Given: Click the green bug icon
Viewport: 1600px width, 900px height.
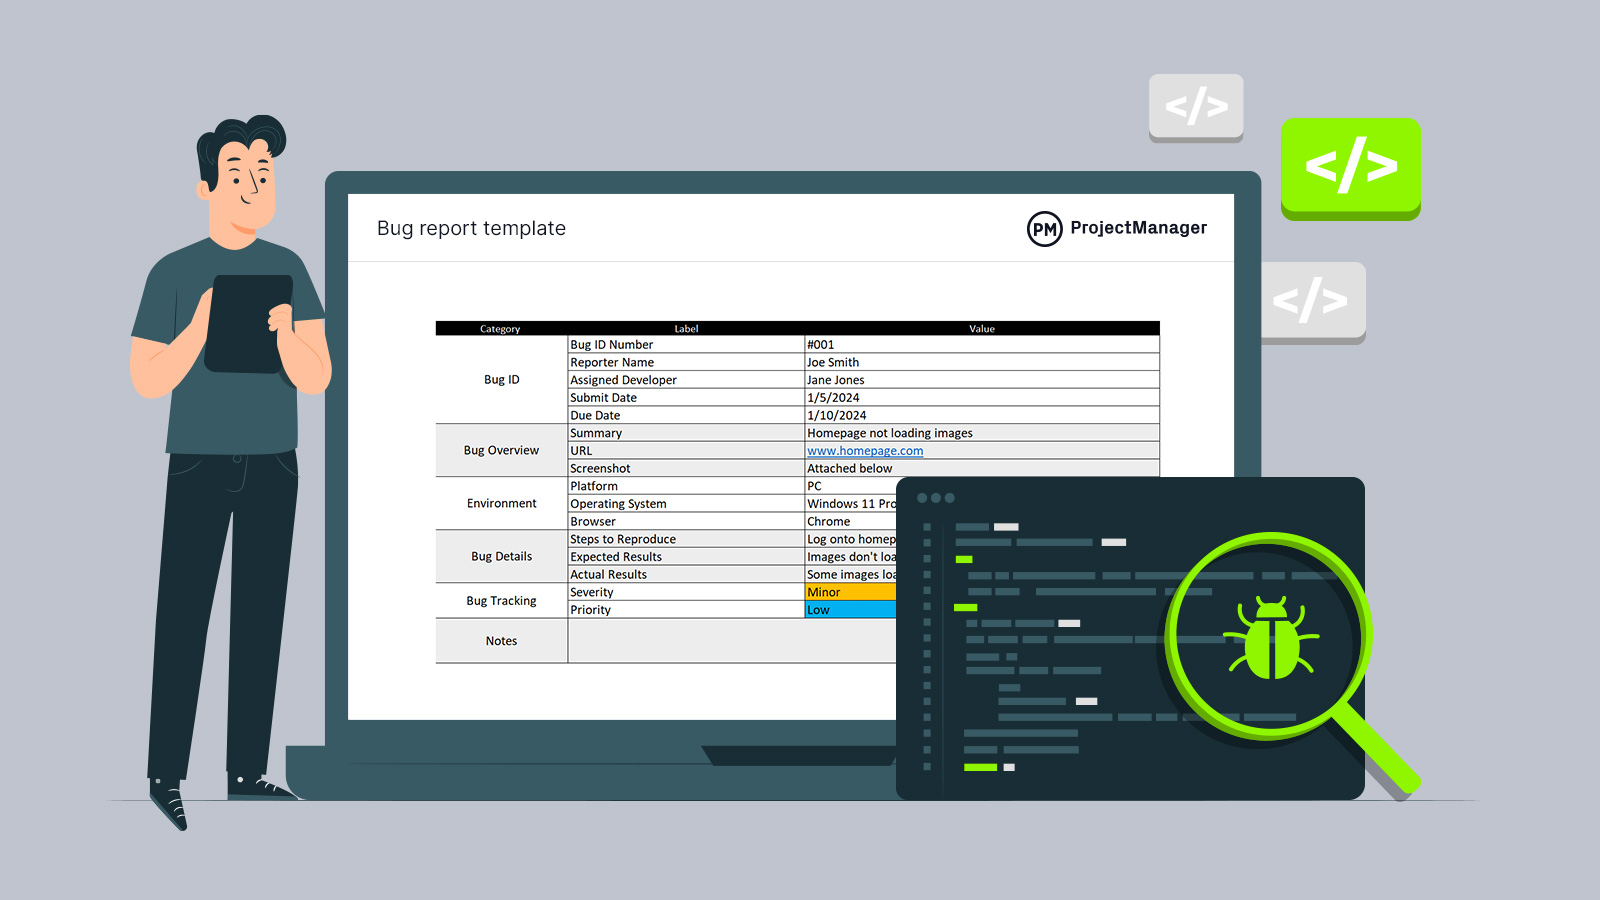Looking at the screenshot, I should click(1270, 638).
